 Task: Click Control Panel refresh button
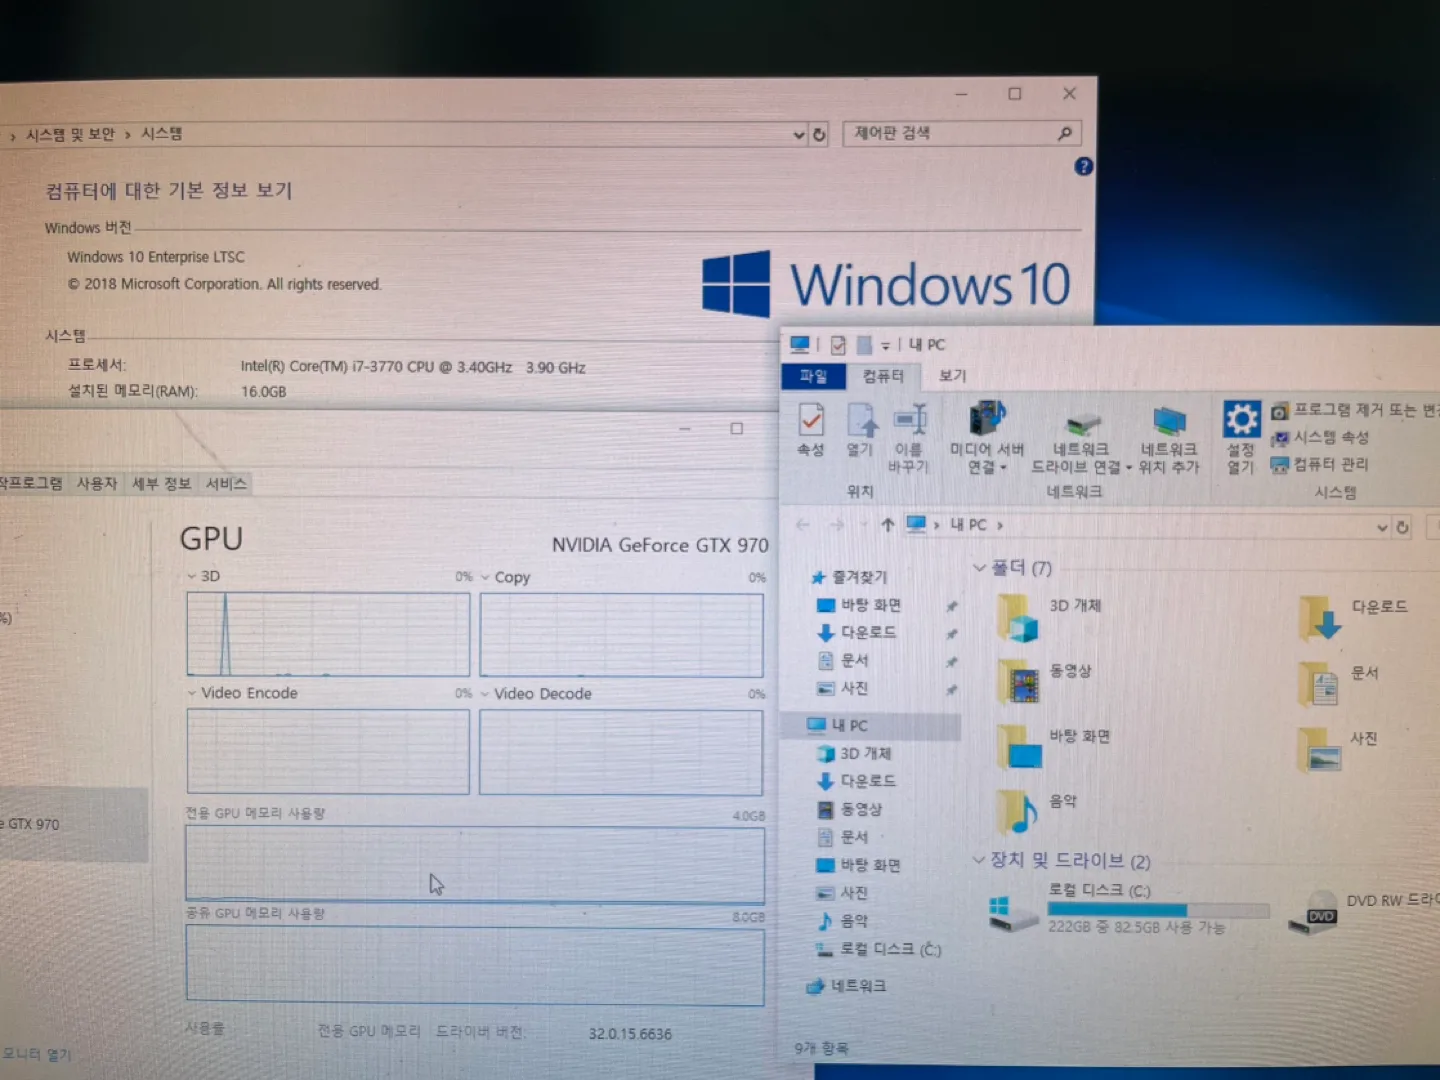[819, 134]
